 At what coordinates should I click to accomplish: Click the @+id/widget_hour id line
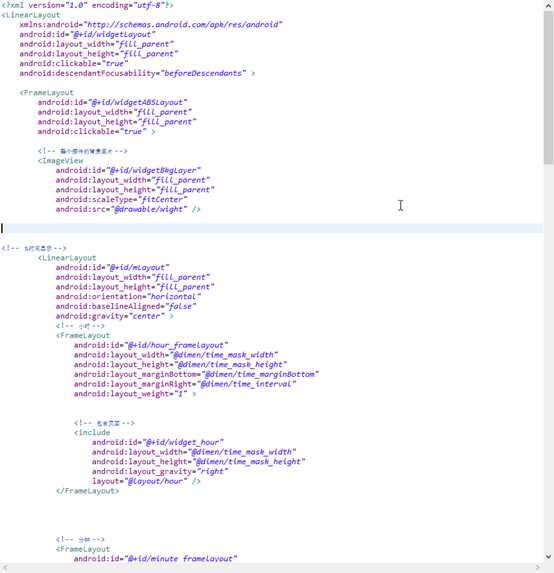[158, 442]
